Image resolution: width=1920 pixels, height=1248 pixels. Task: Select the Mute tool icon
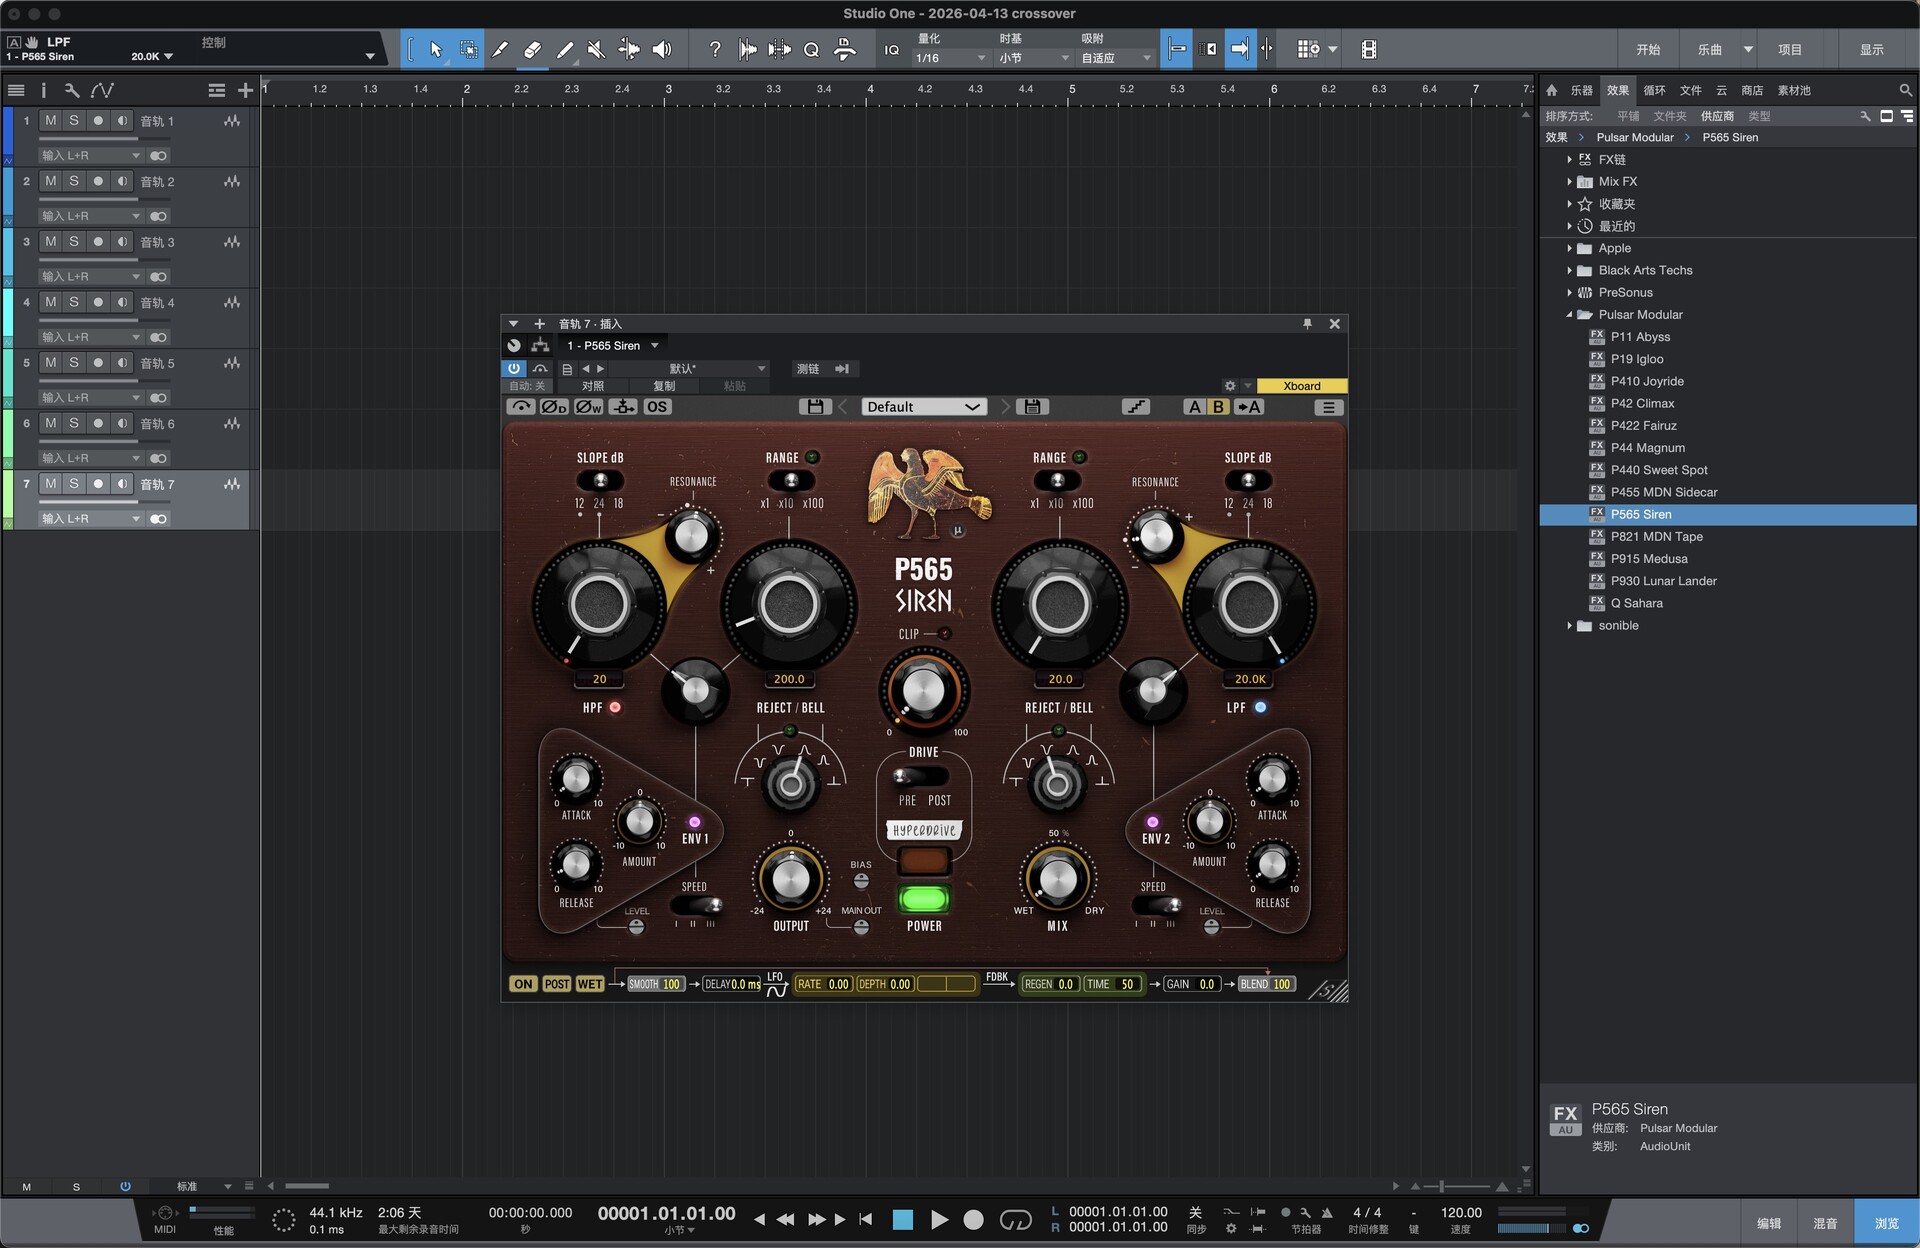tap(596, 49)
